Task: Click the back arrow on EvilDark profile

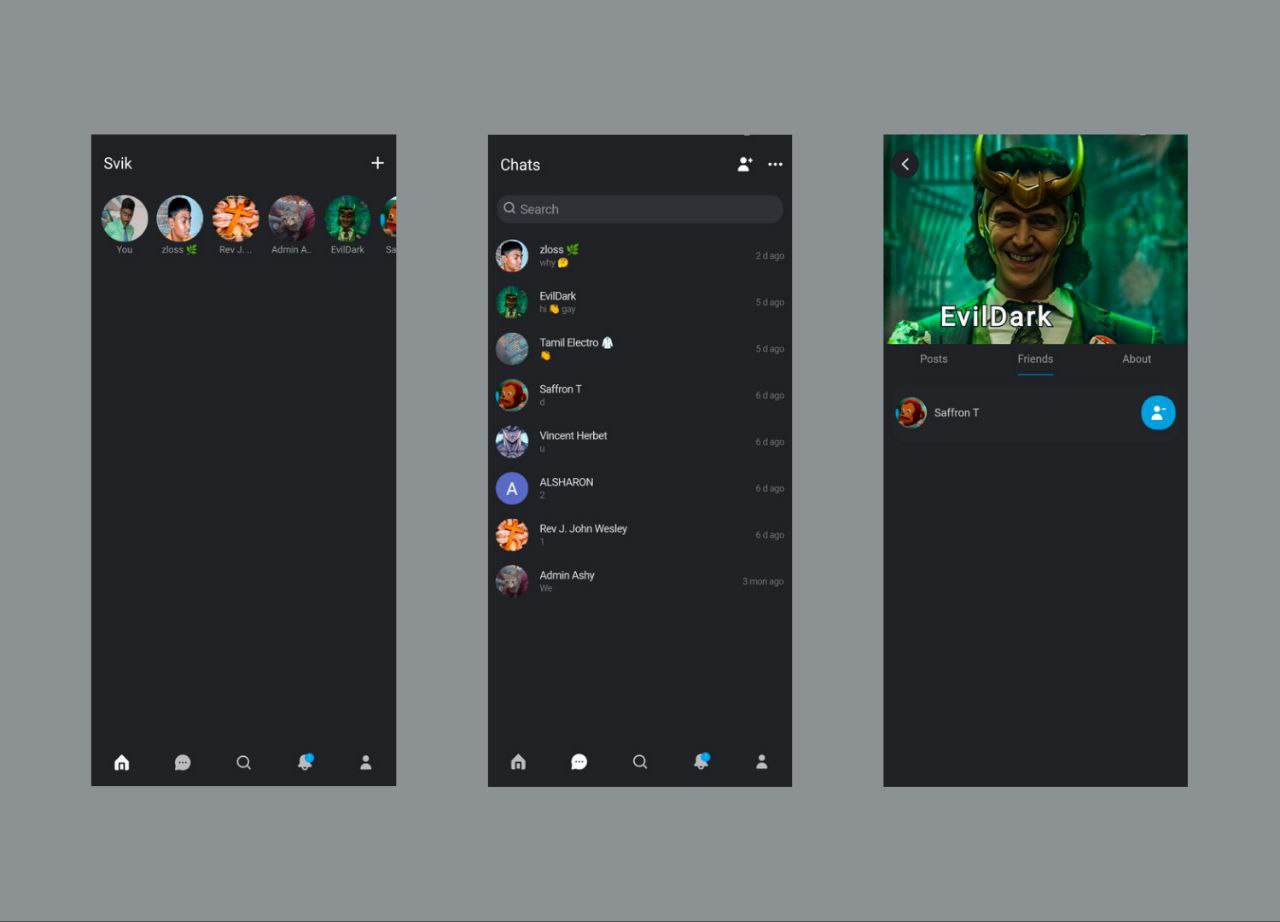Action: 905,164
